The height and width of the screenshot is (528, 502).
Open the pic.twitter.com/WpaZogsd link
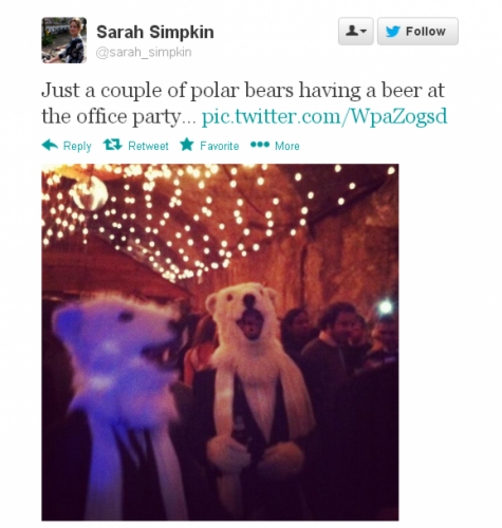324,117
